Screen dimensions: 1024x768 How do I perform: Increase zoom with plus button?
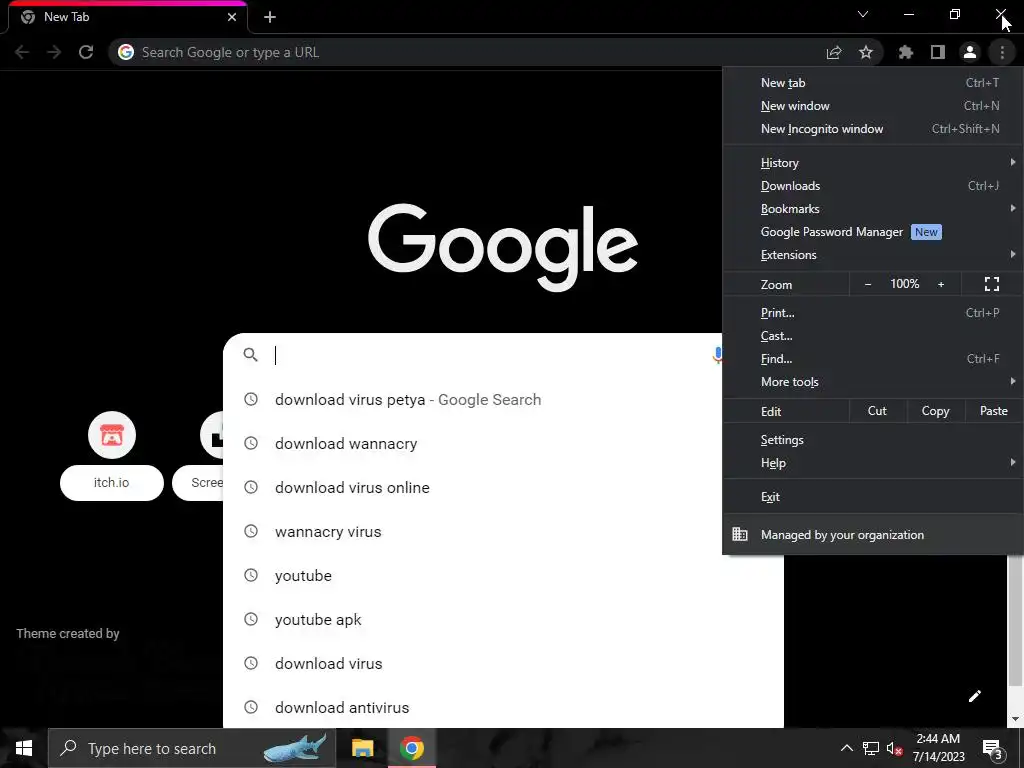click(x=941, y=284)
